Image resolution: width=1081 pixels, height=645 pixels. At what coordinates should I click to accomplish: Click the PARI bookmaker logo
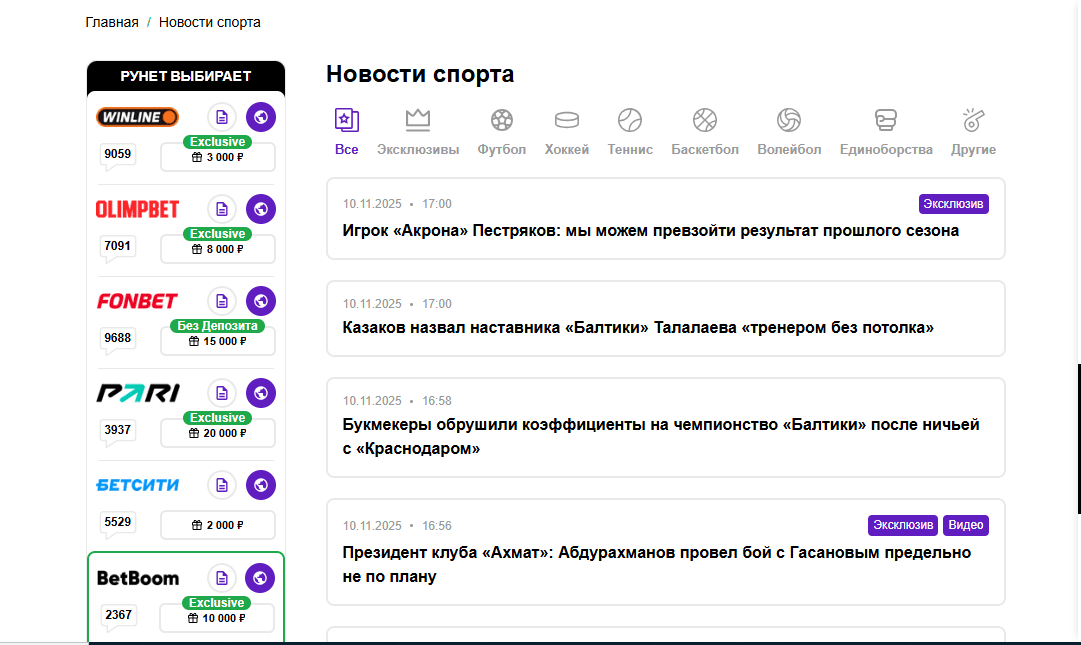click(x=138, y=393)
